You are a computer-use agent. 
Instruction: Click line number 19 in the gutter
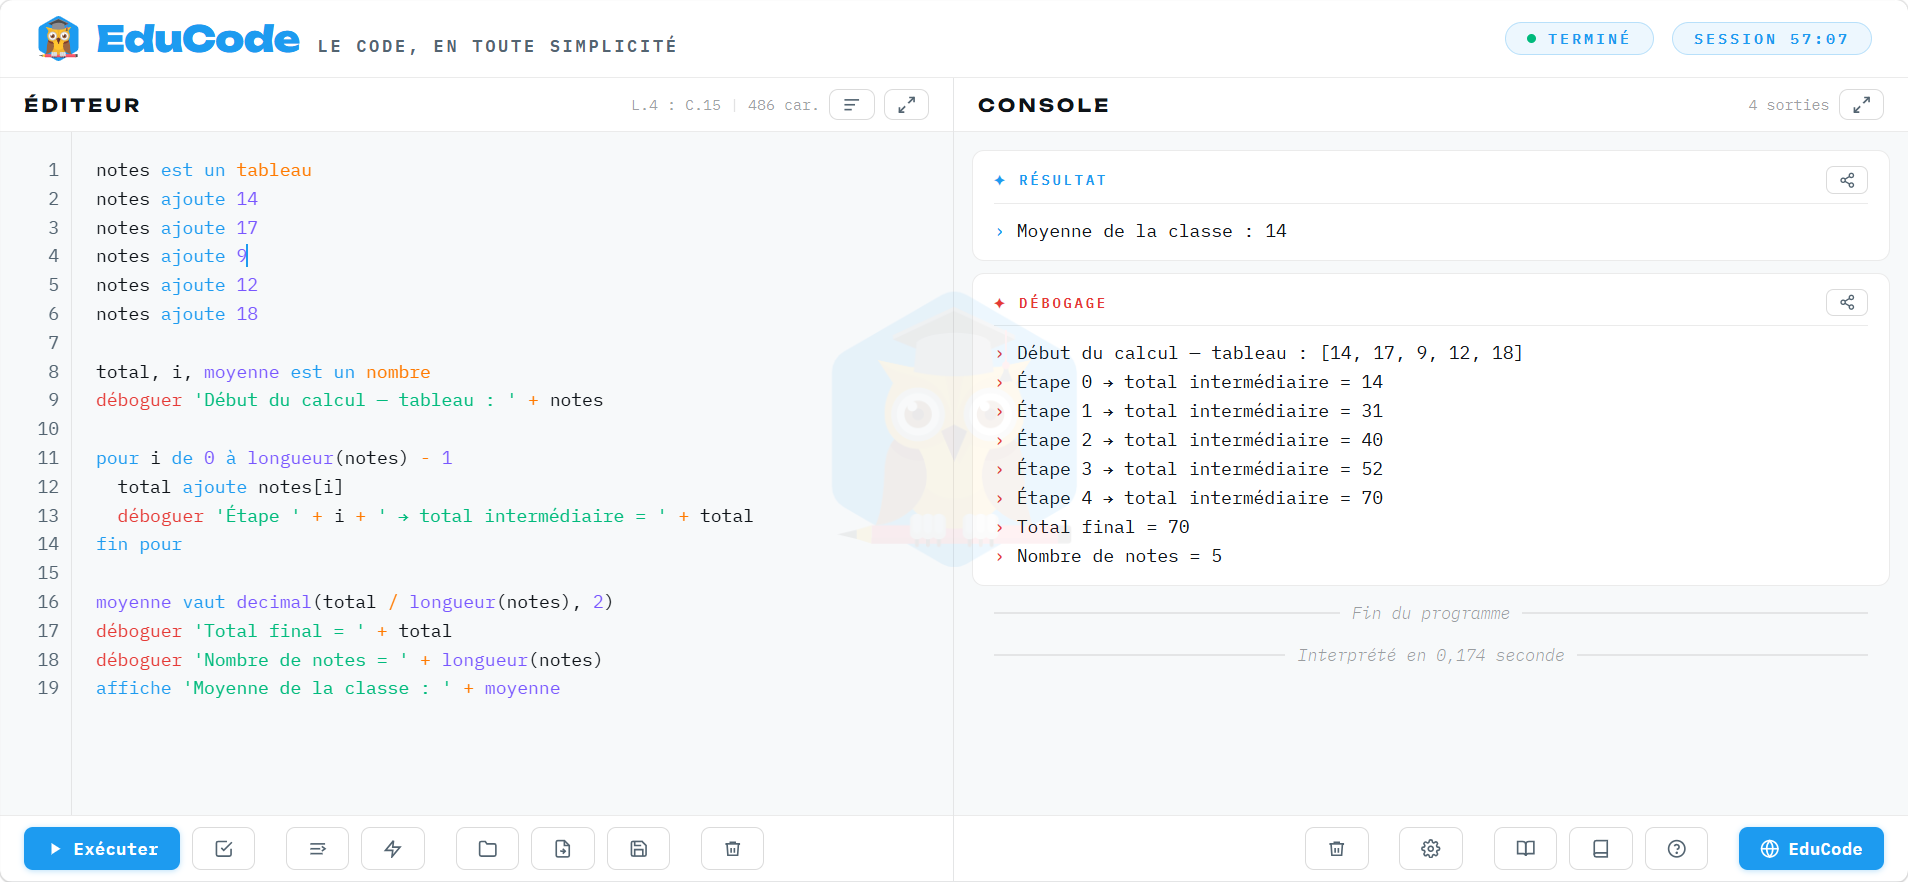coord(48,688)
